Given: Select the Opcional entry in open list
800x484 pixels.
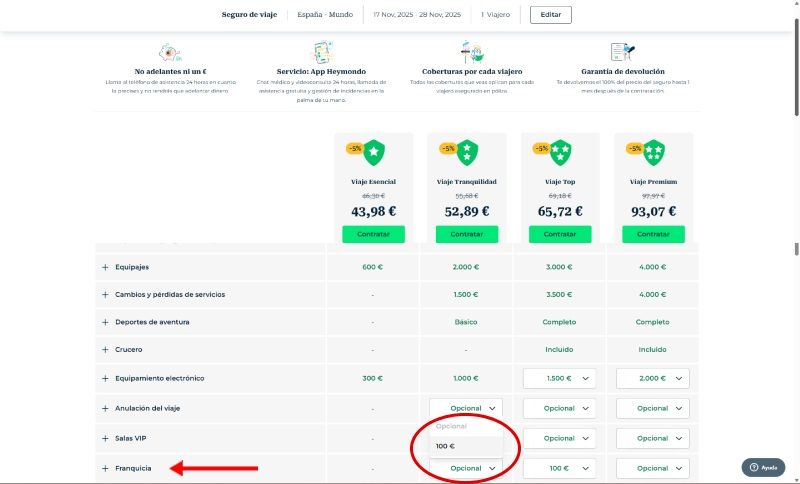Looking at the screenshot, I should point(452,426).
